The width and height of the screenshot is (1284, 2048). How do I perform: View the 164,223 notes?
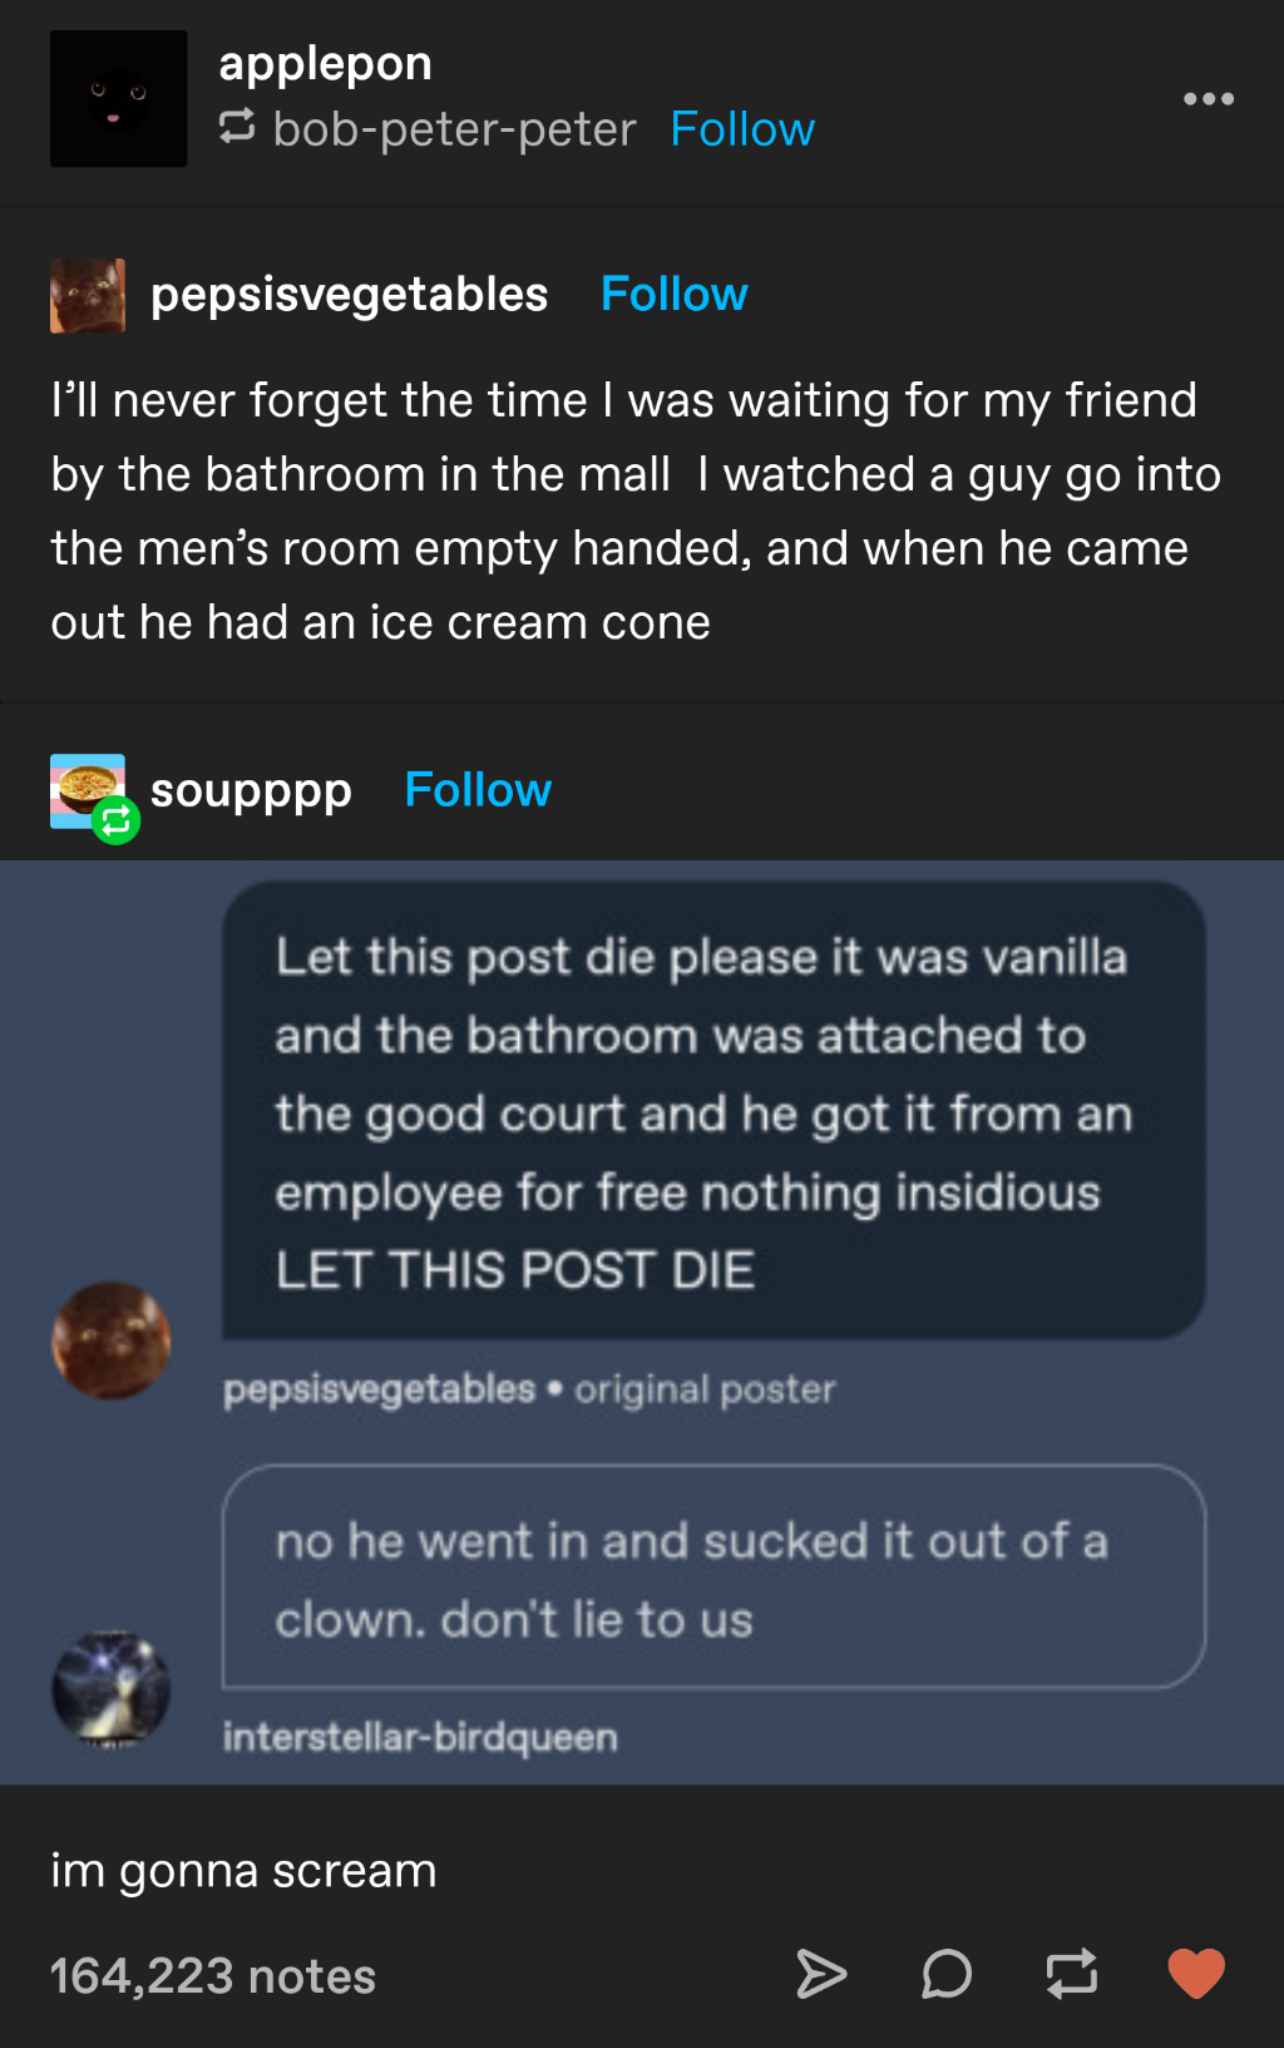tap(213, 1976)
